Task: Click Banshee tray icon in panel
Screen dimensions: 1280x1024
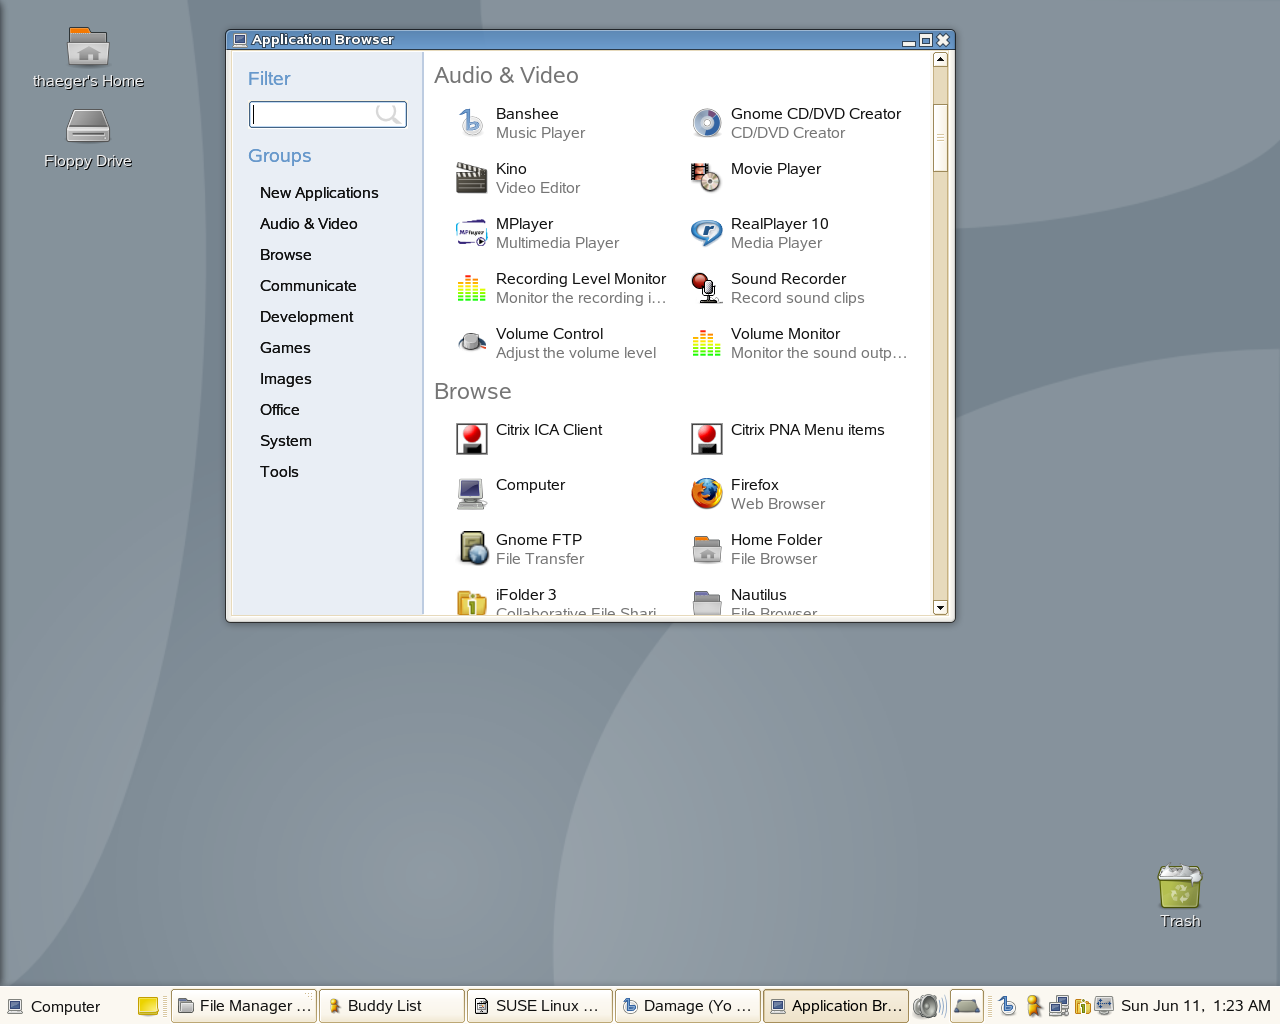Action: [x=1007, y=1006]
